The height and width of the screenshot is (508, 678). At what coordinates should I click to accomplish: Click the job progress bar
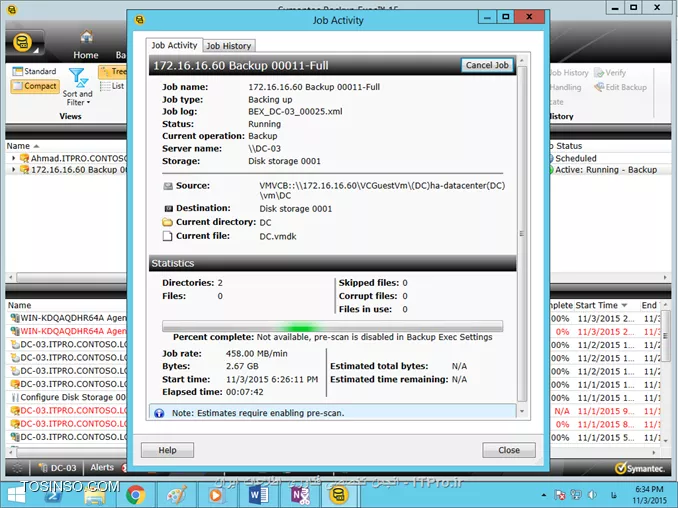pos(332,326)
